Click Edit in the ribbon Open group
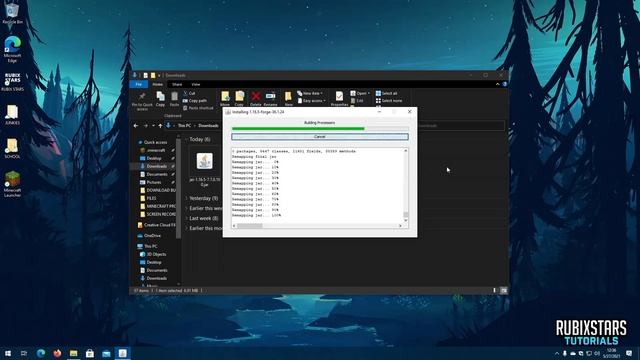 pyautogui.click(x=357, y=101)
